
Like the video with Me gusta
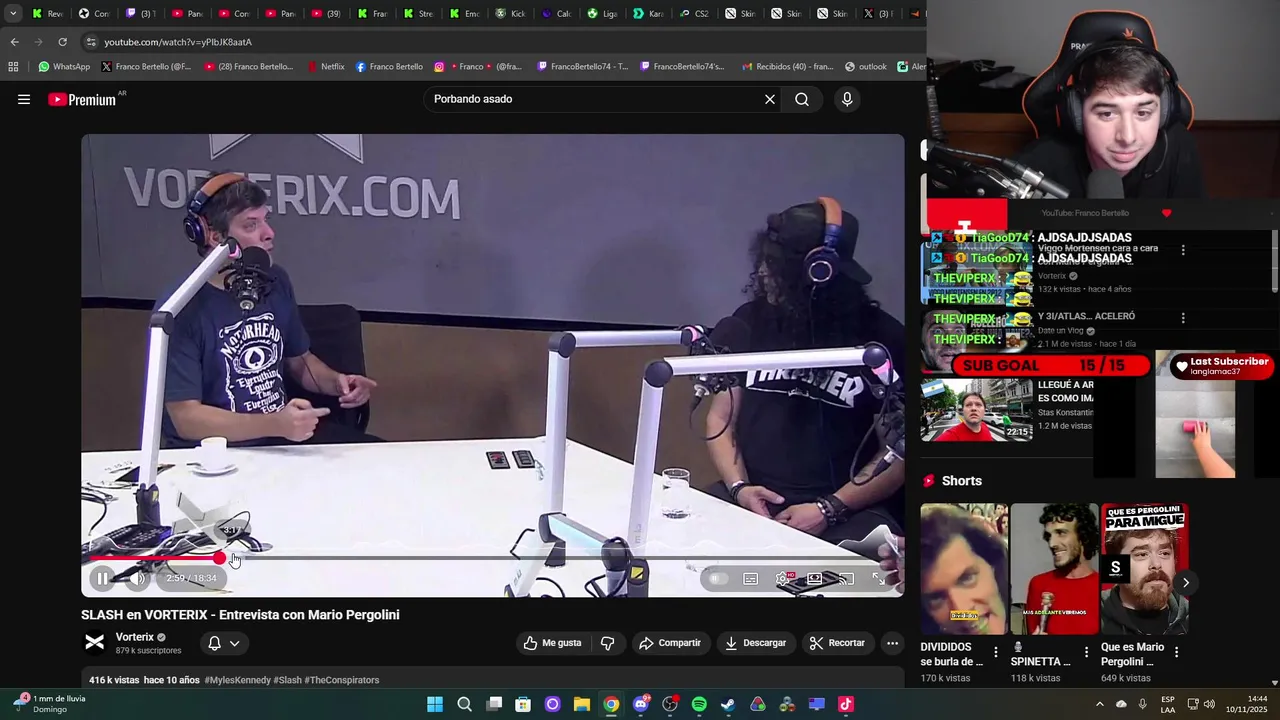pyautogui.click(x=552, y=643)
